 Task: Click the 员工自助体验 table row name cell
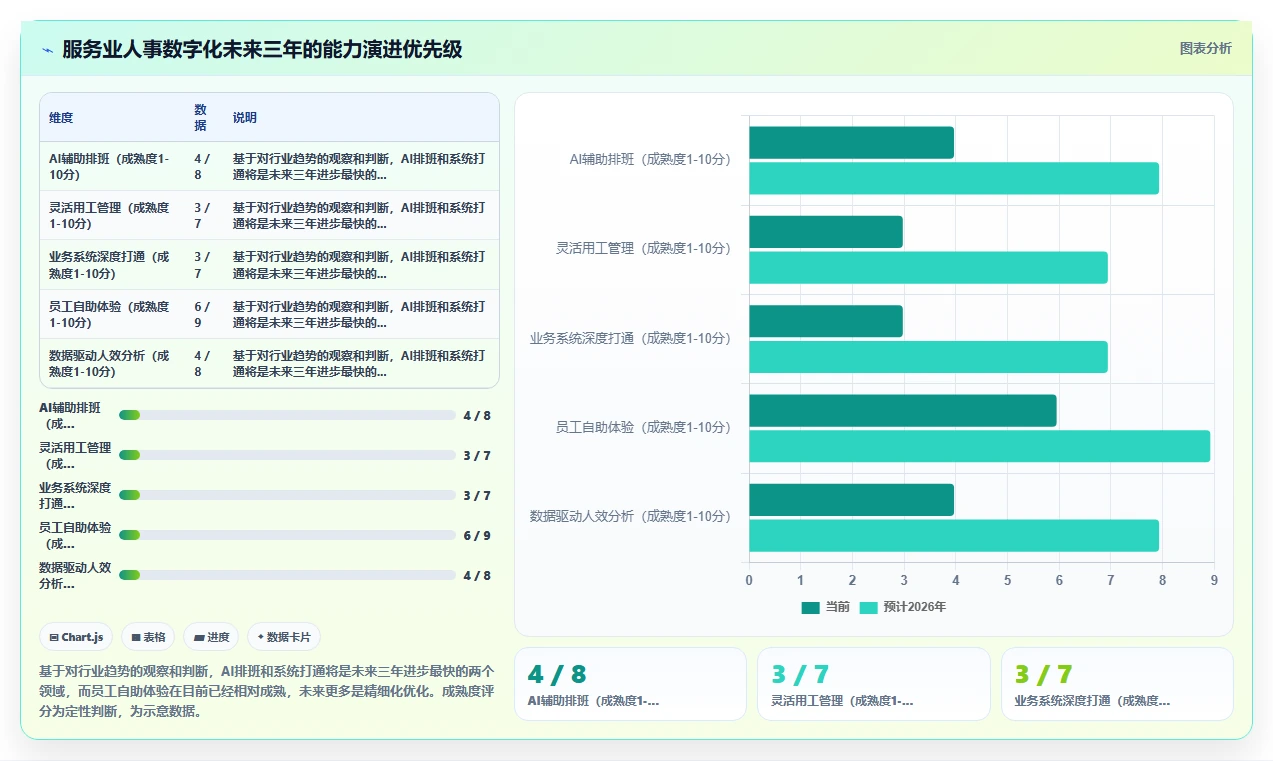112,314
